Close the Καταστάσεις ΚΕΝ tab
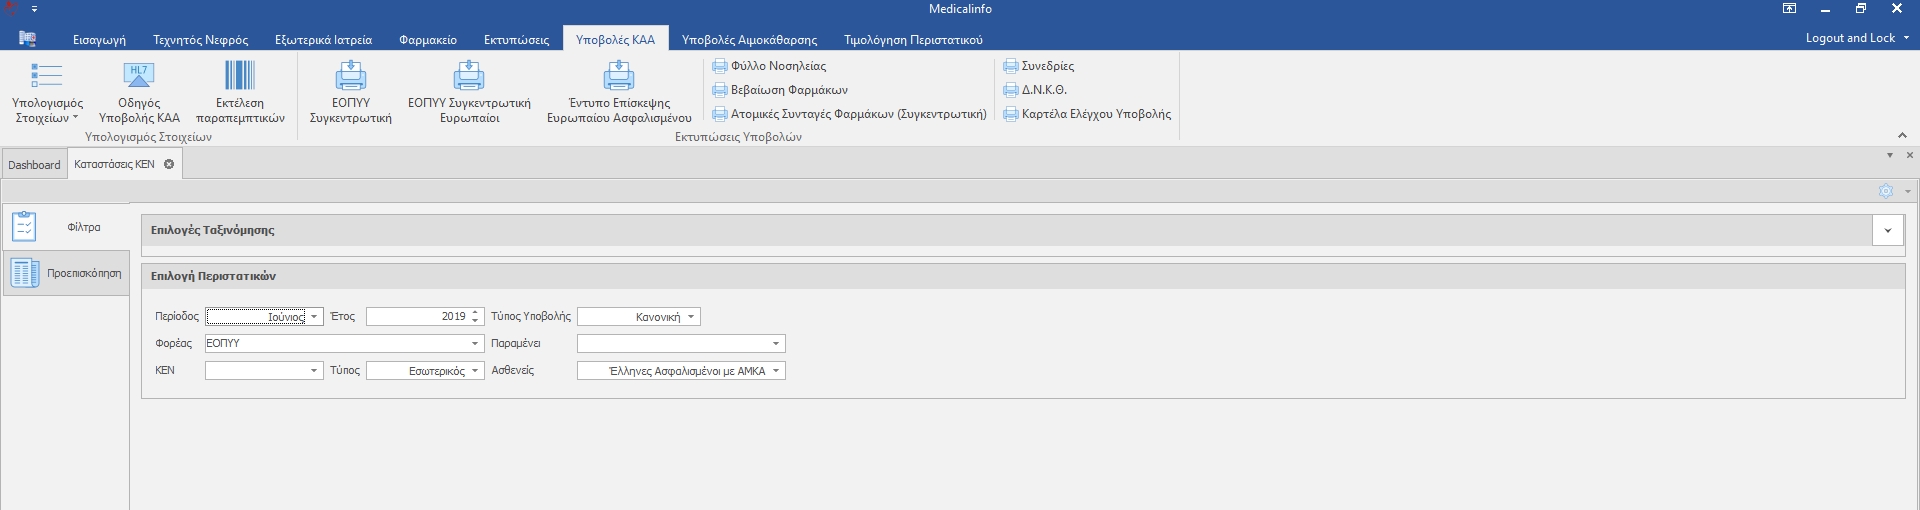 (x=169, y=164)
